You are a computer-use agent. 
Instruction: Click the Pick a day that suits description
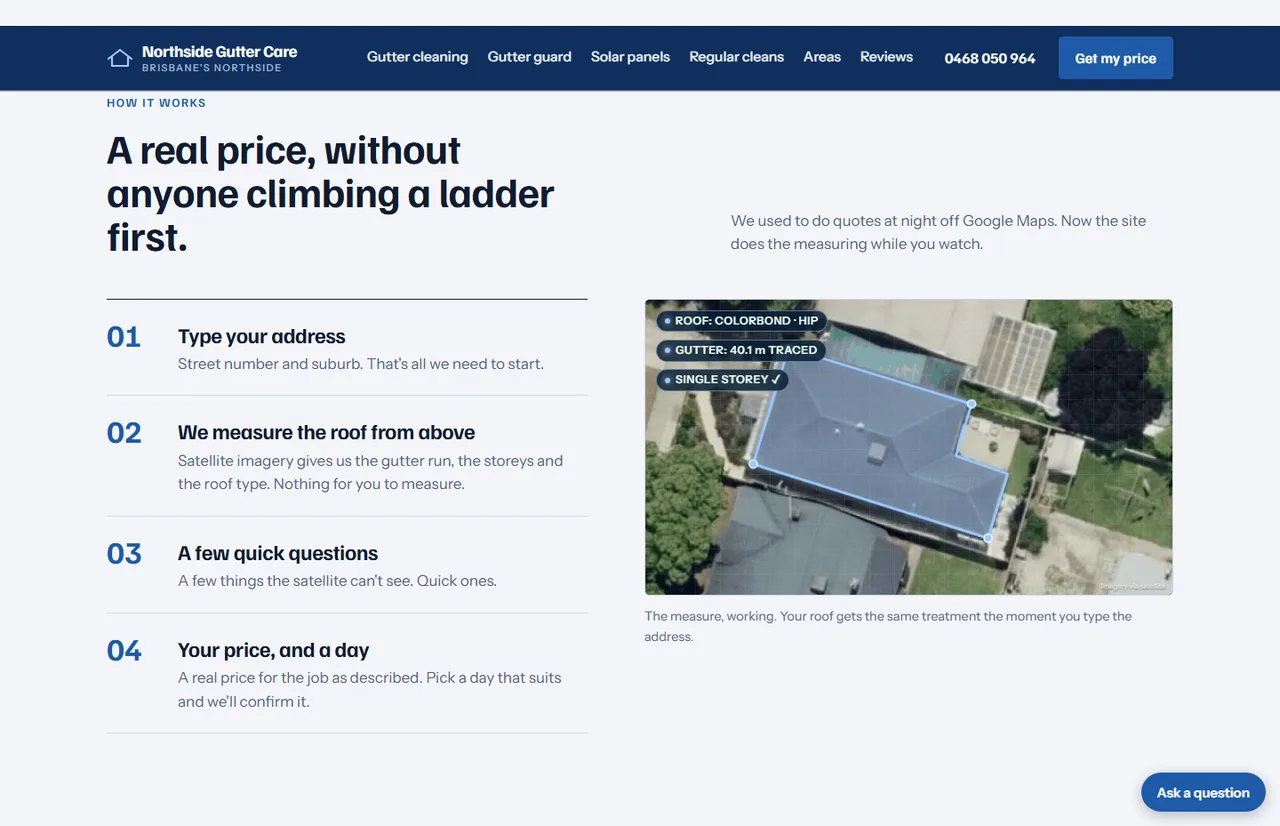[x=369, y=690]
